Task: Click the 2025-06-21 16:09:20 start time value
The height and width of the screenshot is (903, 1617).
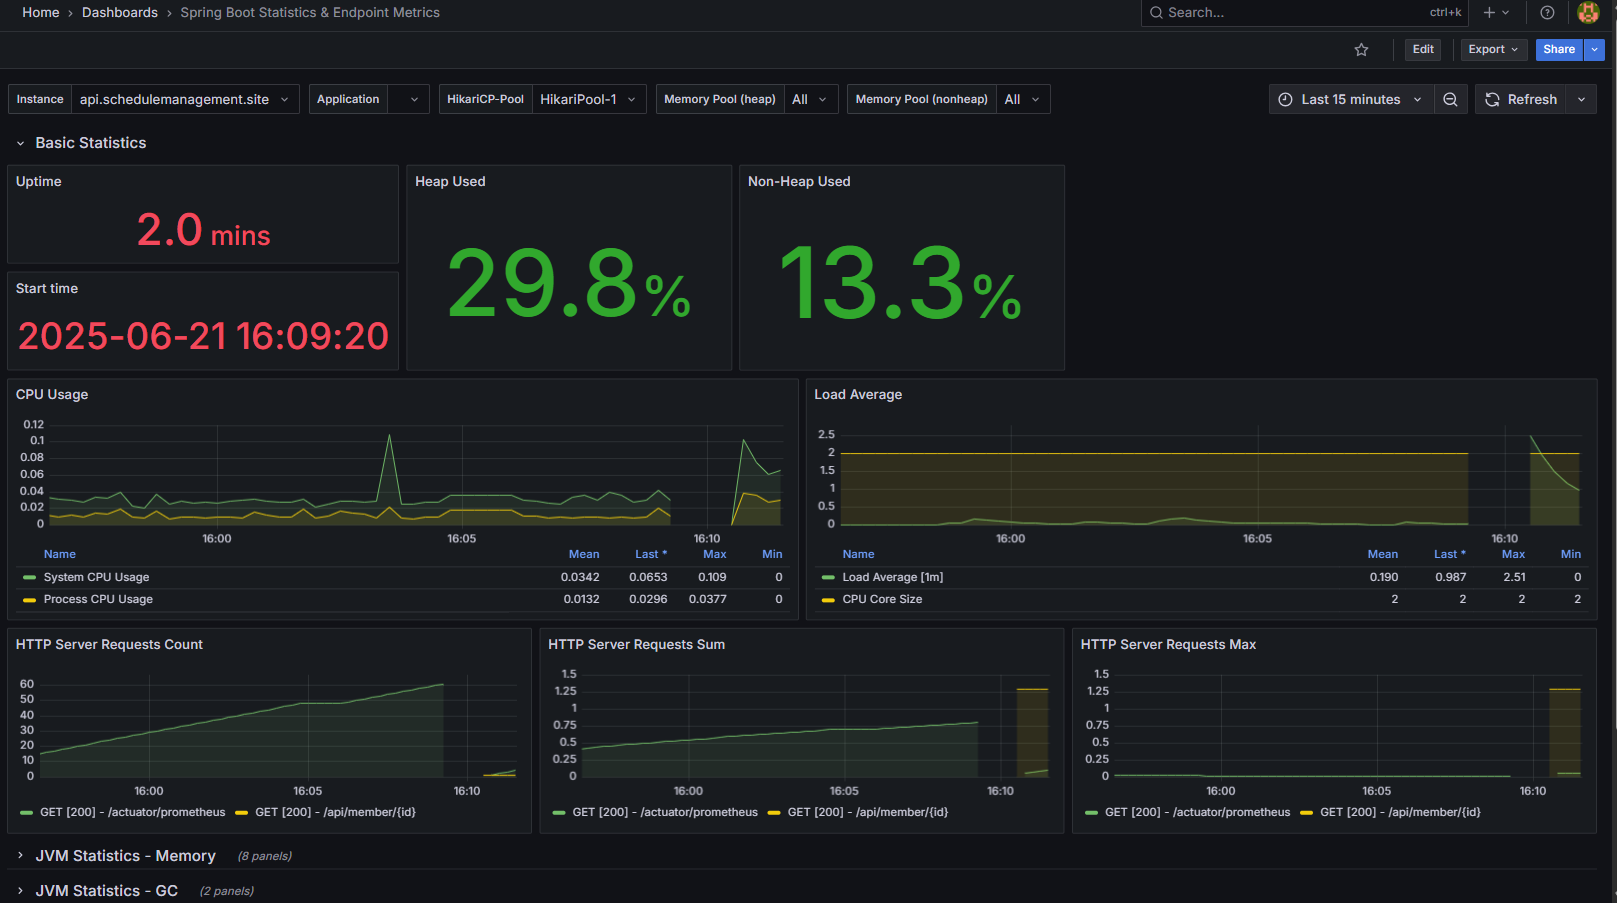Action: point(203,336)
